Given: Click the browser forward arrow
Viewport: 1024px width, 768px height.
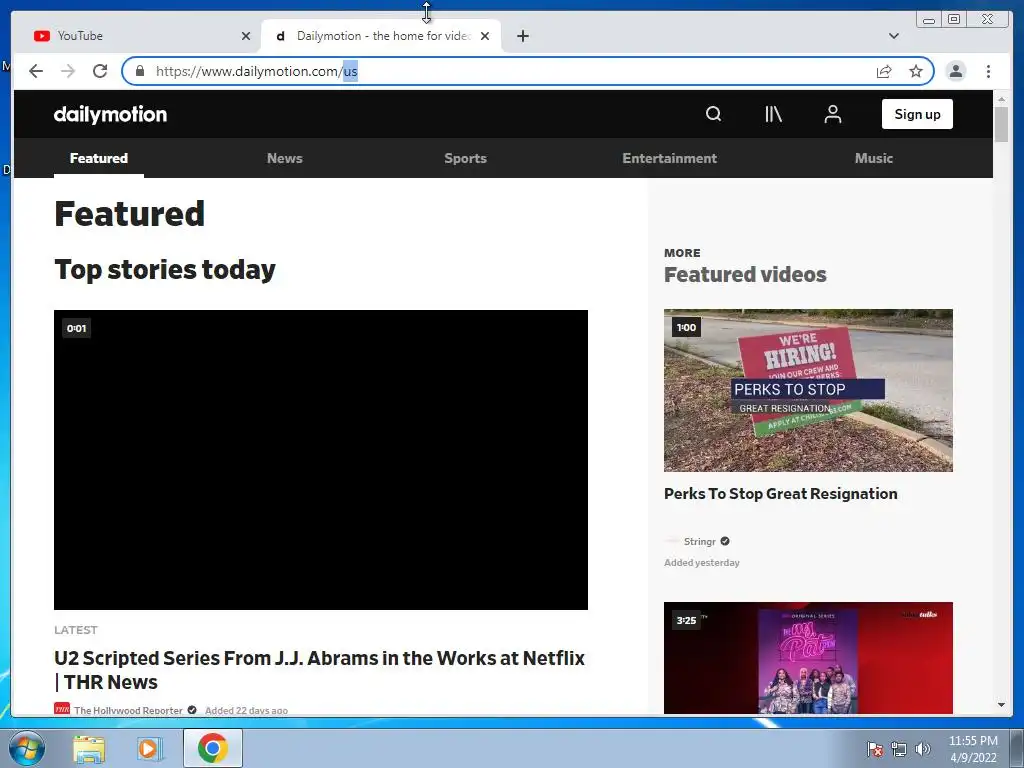Looking at the screenshot, I should pos(68,71).
